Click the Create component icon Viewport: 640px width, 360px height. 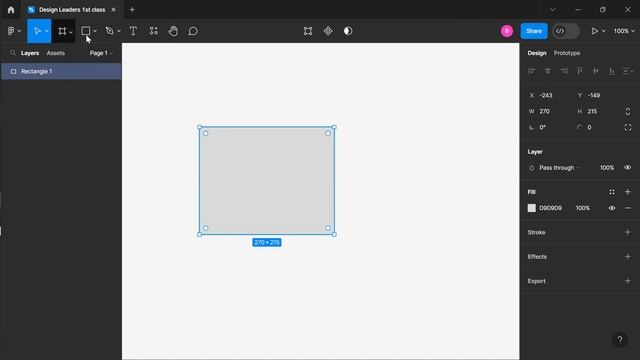[328, 31]
